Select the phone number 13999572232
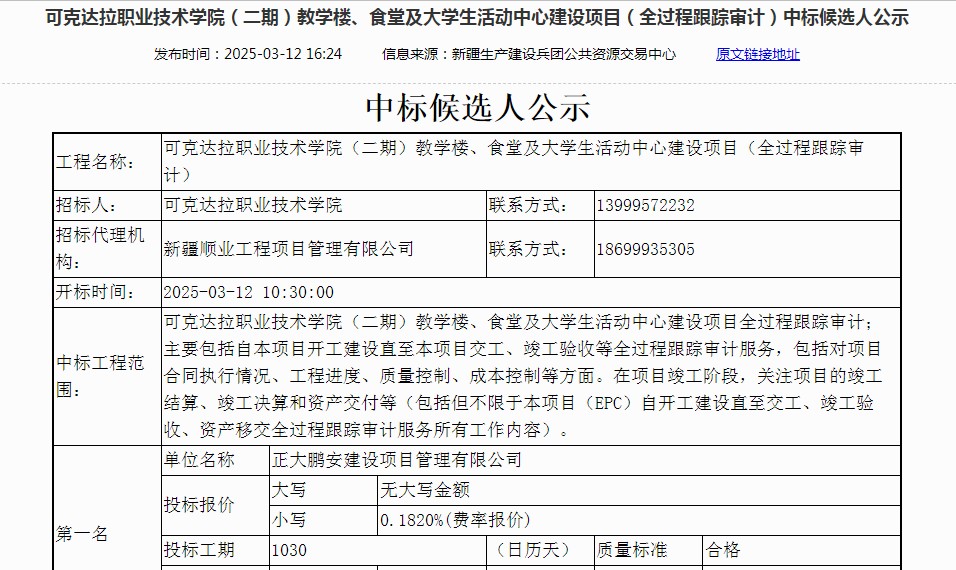956x570 pixels. click(x=645, y=205)
